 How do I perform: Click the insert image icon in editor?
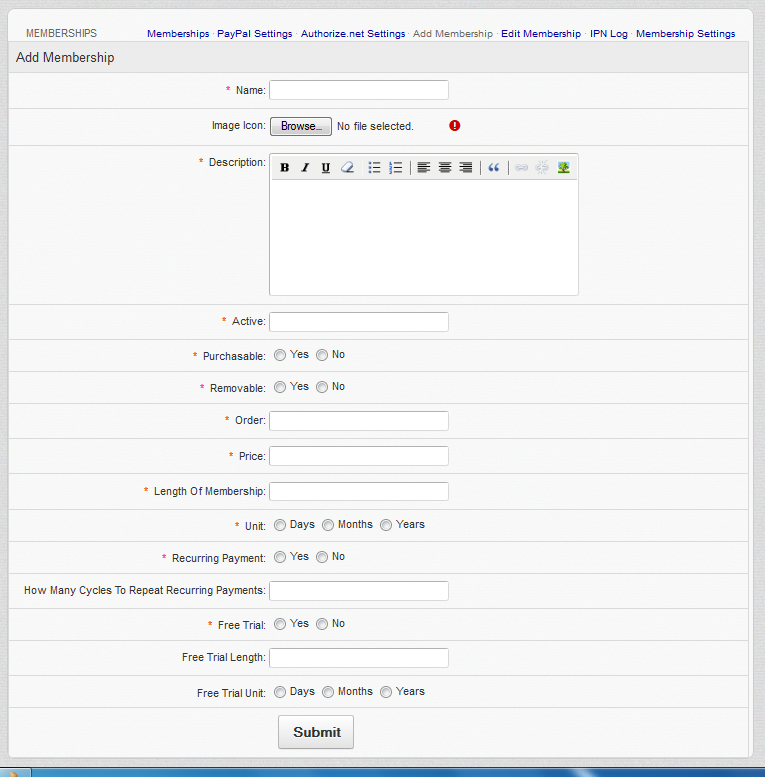(564, 168)
